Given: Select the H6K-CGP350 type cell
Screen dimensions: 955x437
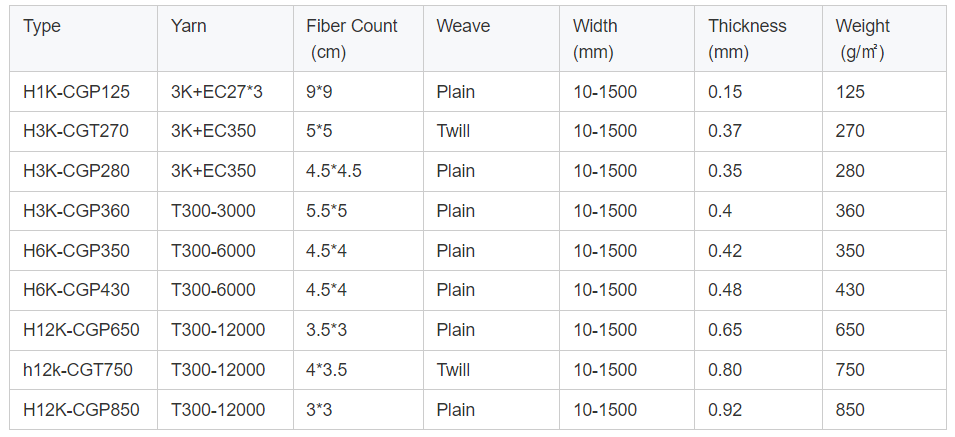Looking at the screenshot, I should (76, 251).
